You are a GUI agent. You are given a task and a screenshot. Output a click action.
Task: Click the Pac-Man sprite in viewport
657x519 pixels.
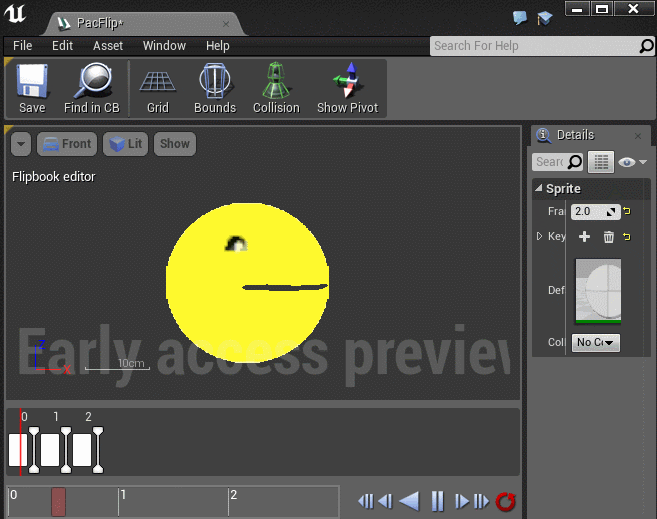coord(247,283)
